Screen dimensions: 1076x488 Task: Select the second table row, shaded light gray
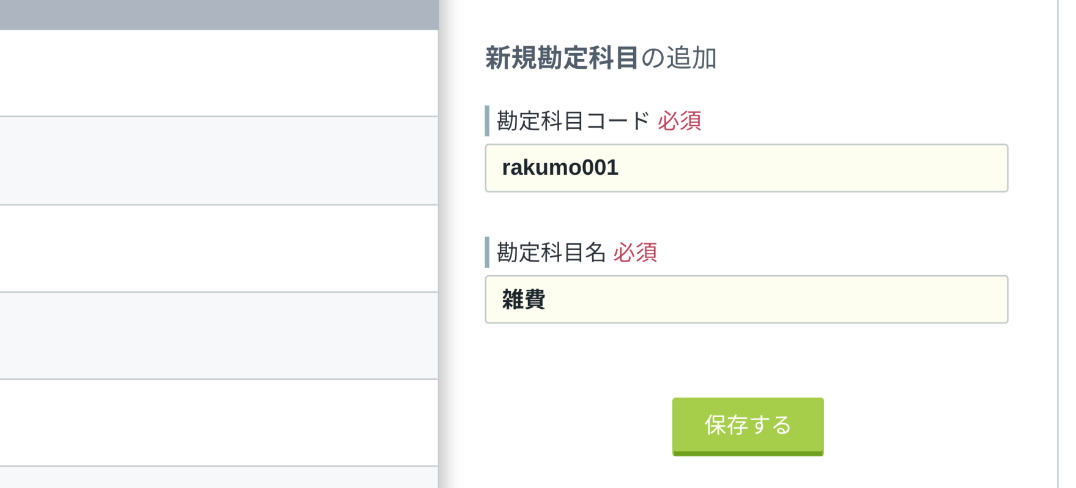(219, 161)
